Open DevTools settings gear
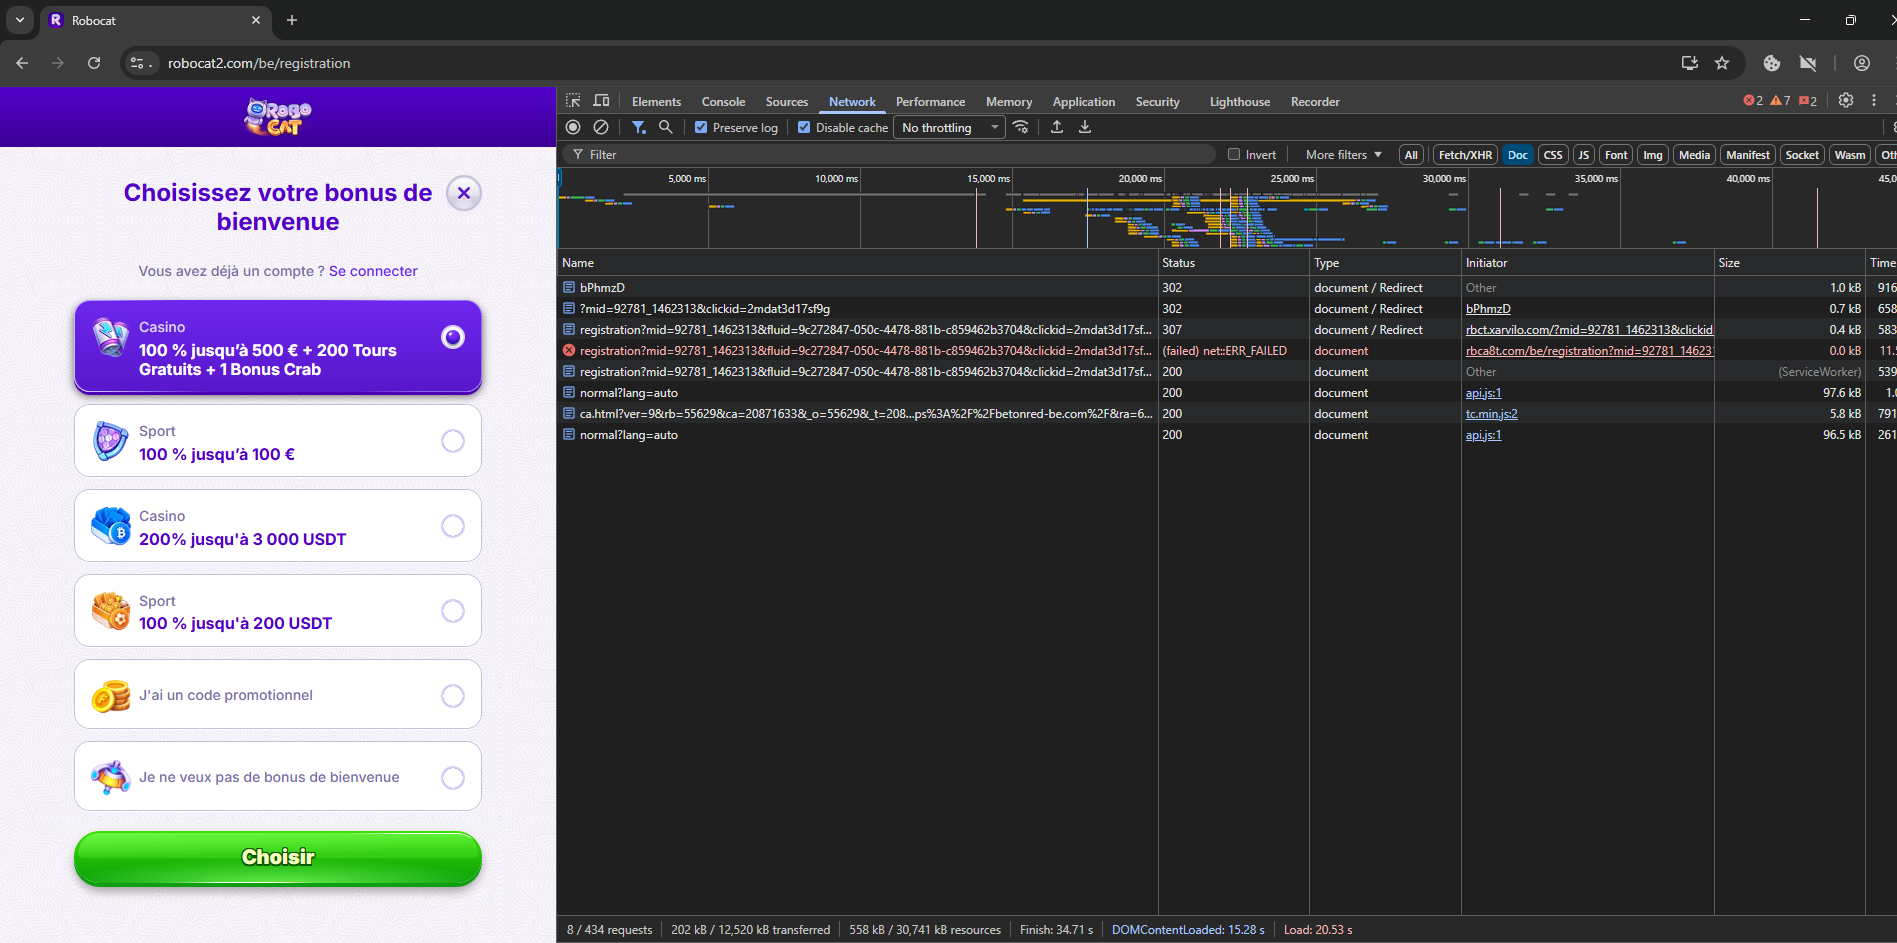Viewport: 1897px width, 943px height. pos(1846,100)
